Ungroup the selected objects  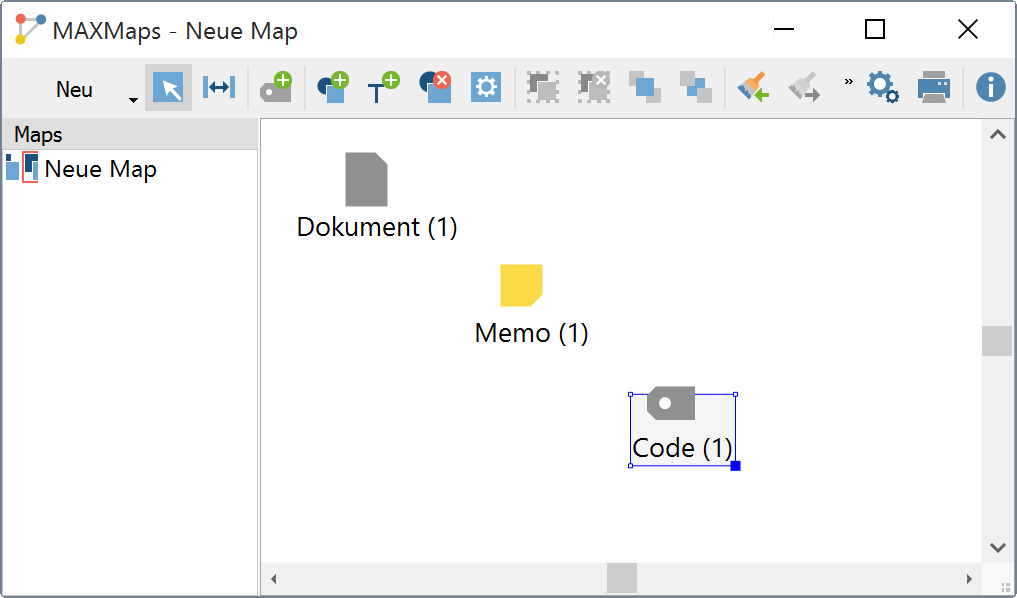pyautogui.click(x=593, y=88)
